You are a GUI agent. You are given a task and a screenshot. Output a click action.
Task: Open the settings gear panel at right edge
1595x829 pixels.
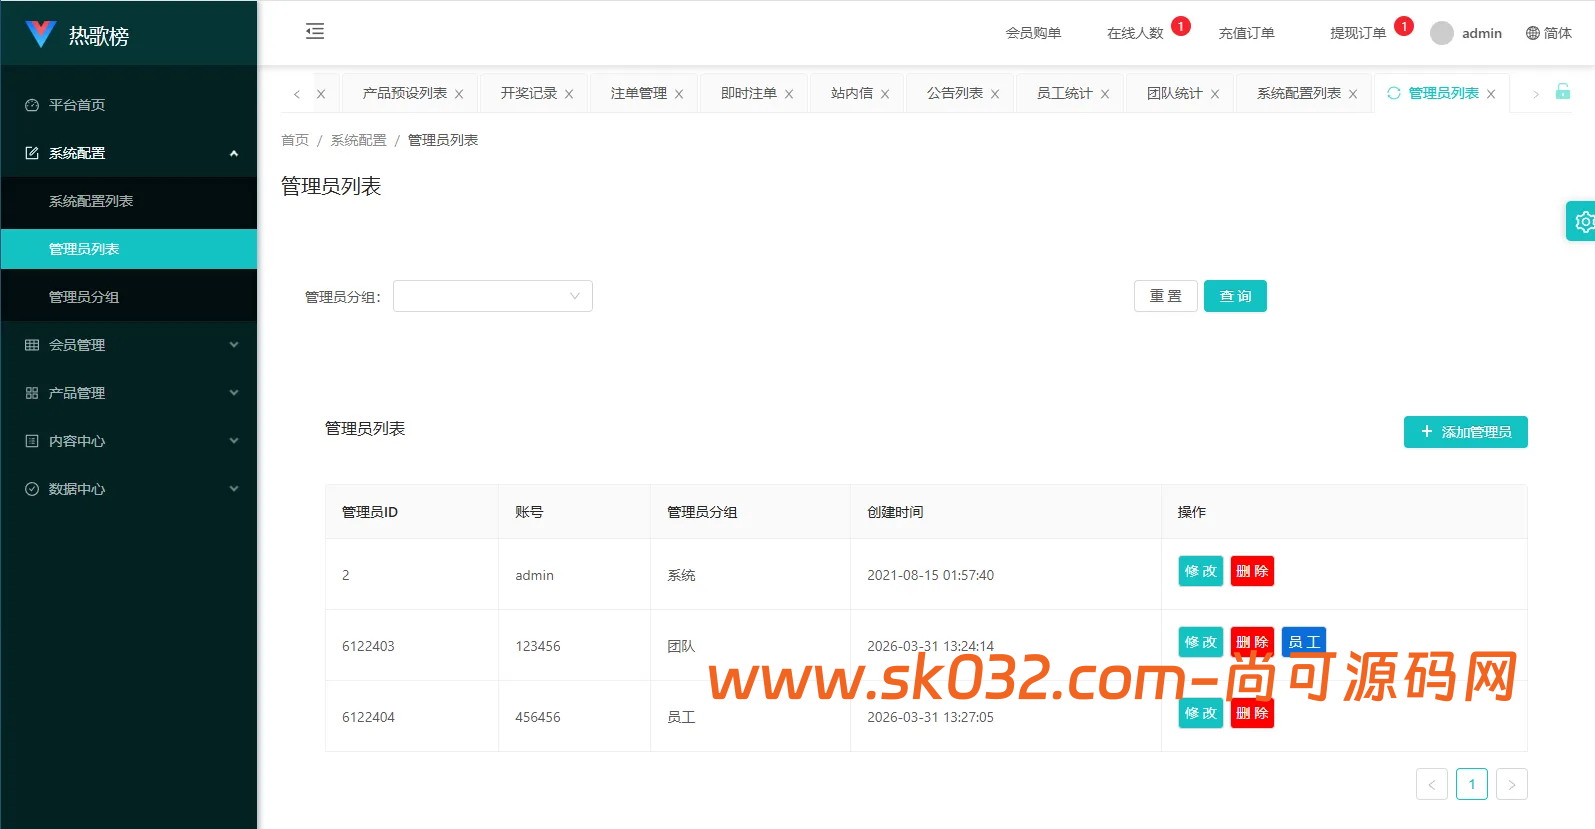coord(1582,221)
